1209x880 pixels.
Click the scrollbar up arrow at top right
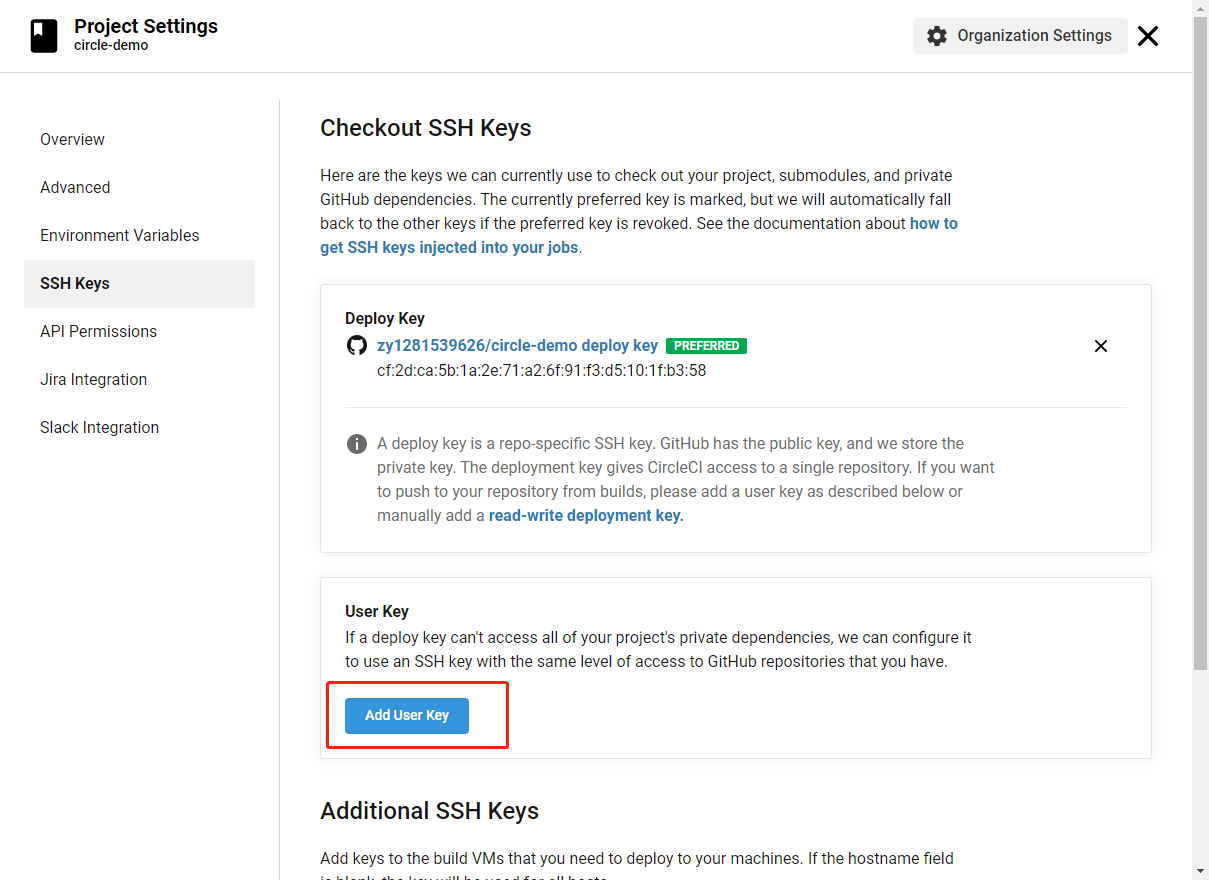[1202, 8]
